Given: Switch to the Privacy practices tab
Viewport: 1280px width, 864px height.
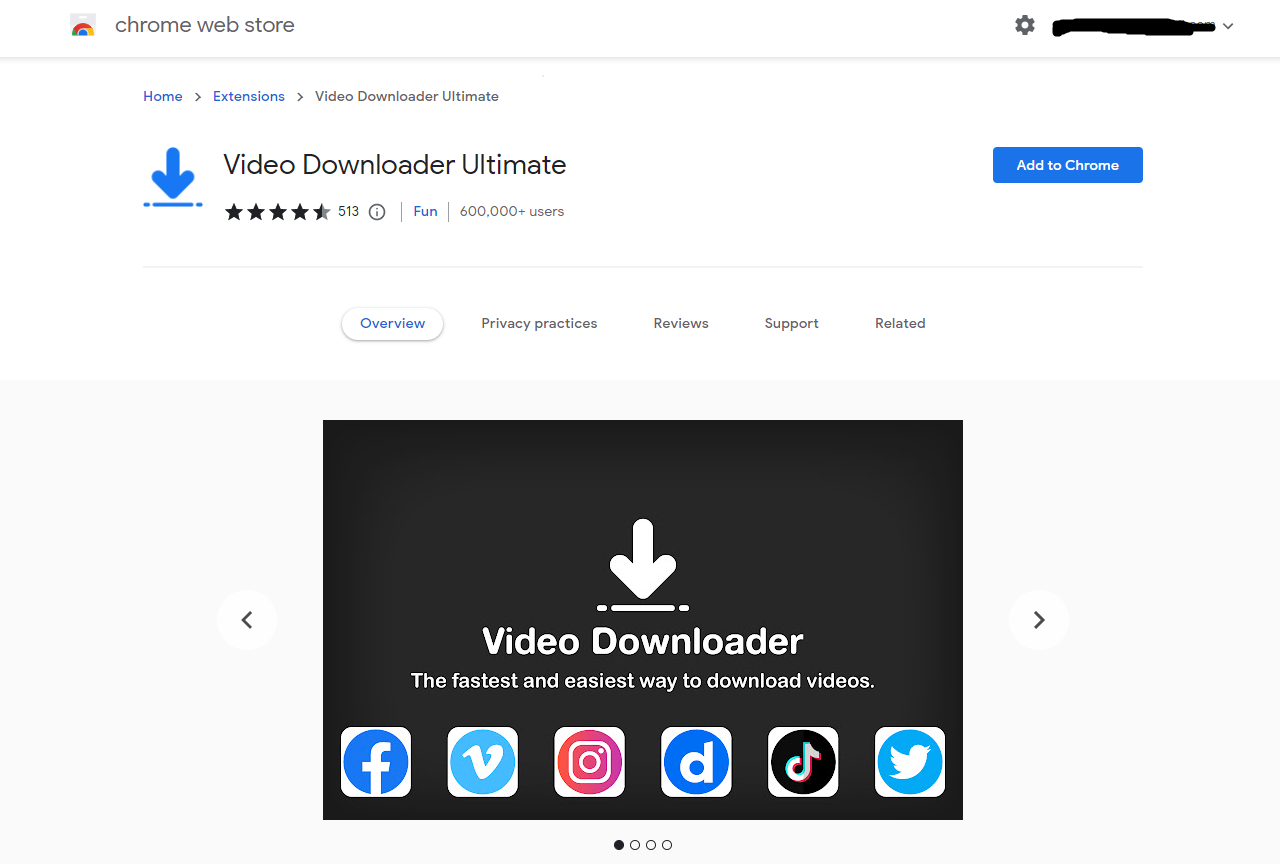Looking at the screenshot, I should pyautogui.click(x=539, y=323).
